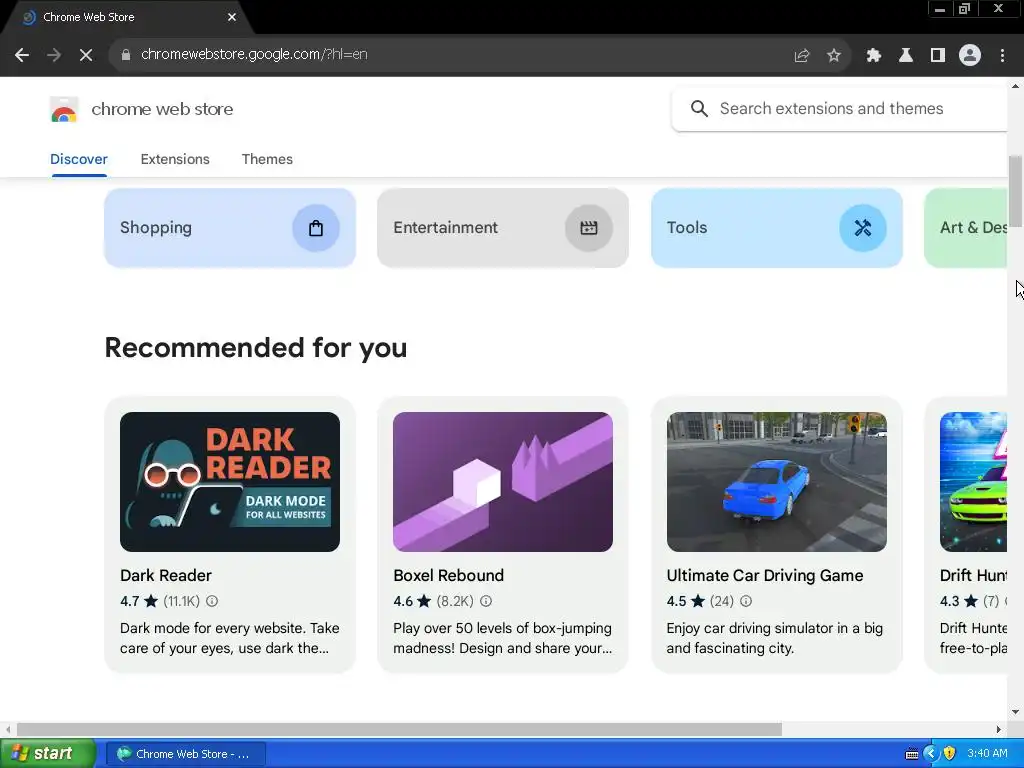
Task: Click the Drift Hunters thumbnail image
Action: (x=973, y=482)
